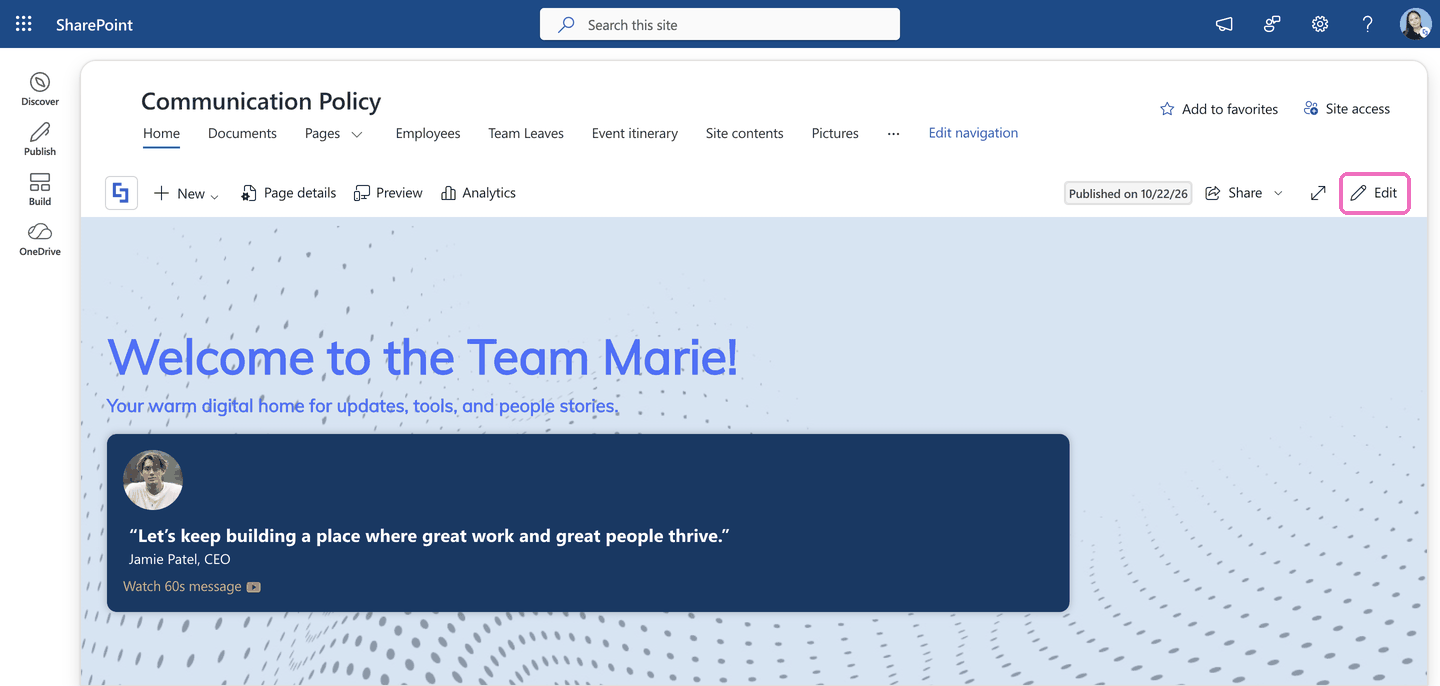
Task: Open Publish in the left rail
Action: pos(40,139)
